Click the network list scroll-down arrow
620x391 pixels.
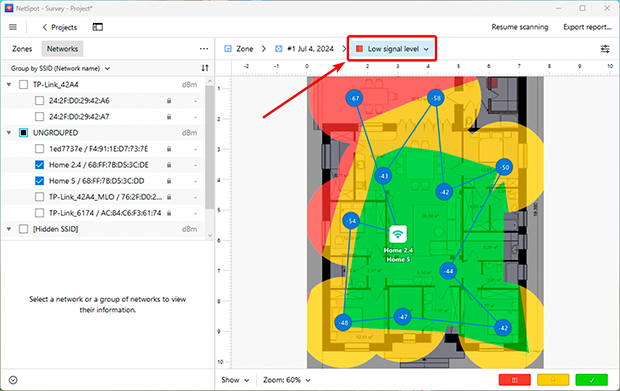pos(210,236)
